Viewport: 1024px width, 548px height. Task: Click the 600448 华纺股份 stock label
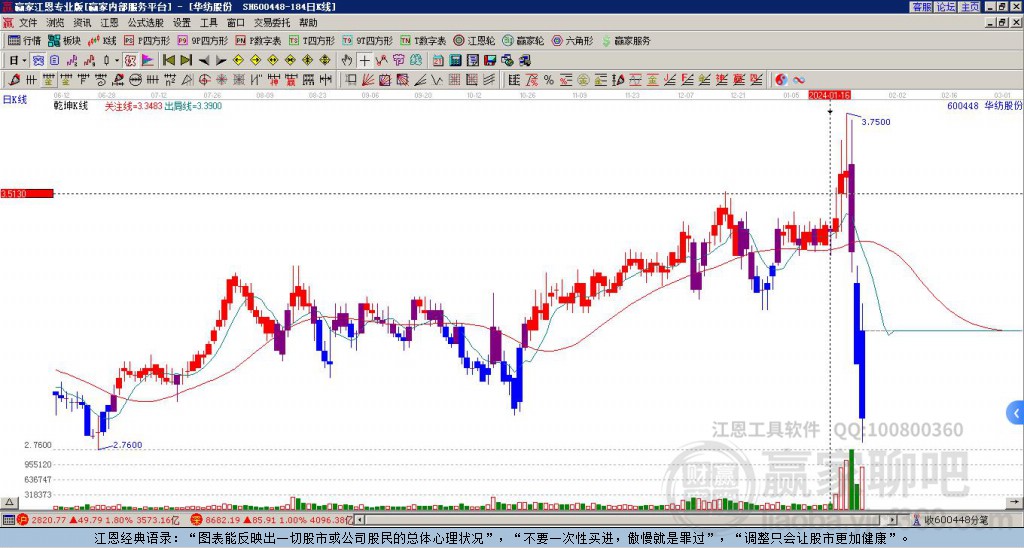point(985,106)
